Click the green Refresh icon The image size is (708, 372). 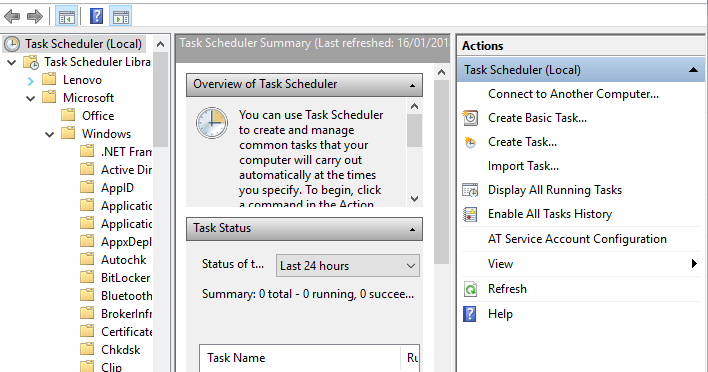pyautogui.click(x=470, y=289)
